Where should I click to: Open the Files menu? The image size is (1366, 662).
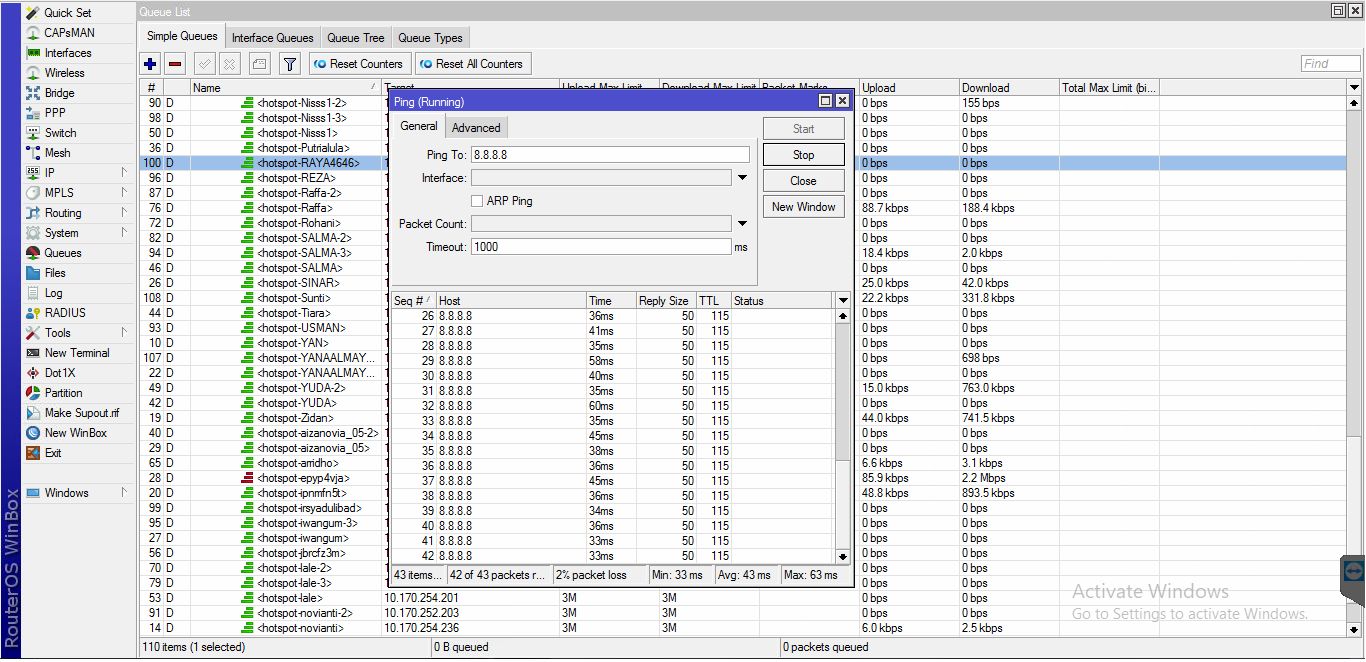pos(55,273)
